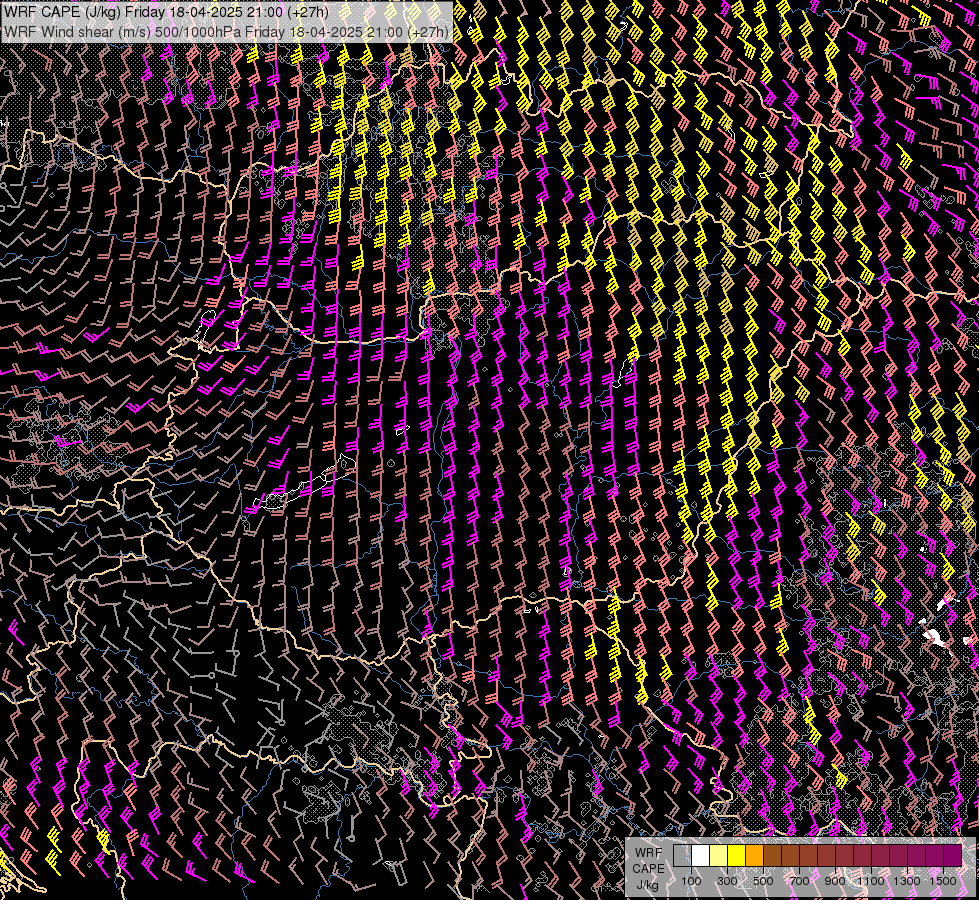Click the '500' legend value

(763, 881)
